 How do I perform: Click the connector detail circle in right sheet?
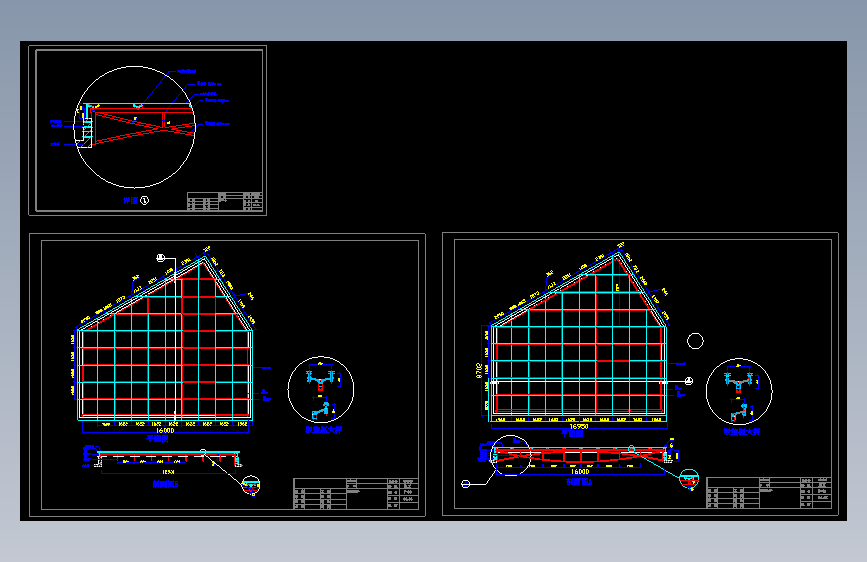tap(739, 392)
